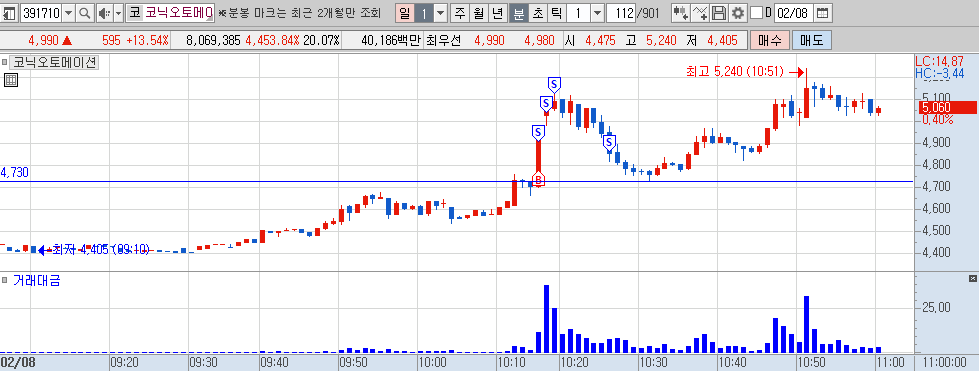The image size is (979, 371).
Task: Open the calendar date picker icon
Action: pos(823,12)
